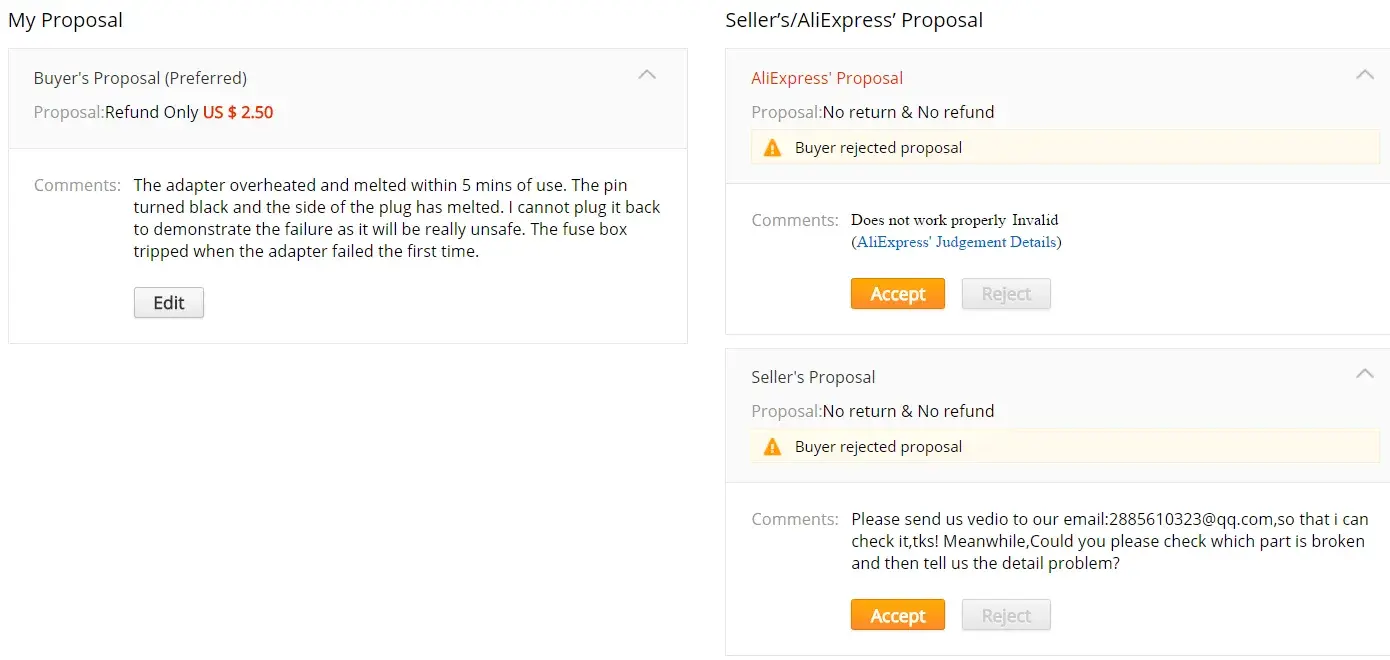
Task: Click the Buyer's Proposal (Preferred) title
Action: tap(140, 78)
